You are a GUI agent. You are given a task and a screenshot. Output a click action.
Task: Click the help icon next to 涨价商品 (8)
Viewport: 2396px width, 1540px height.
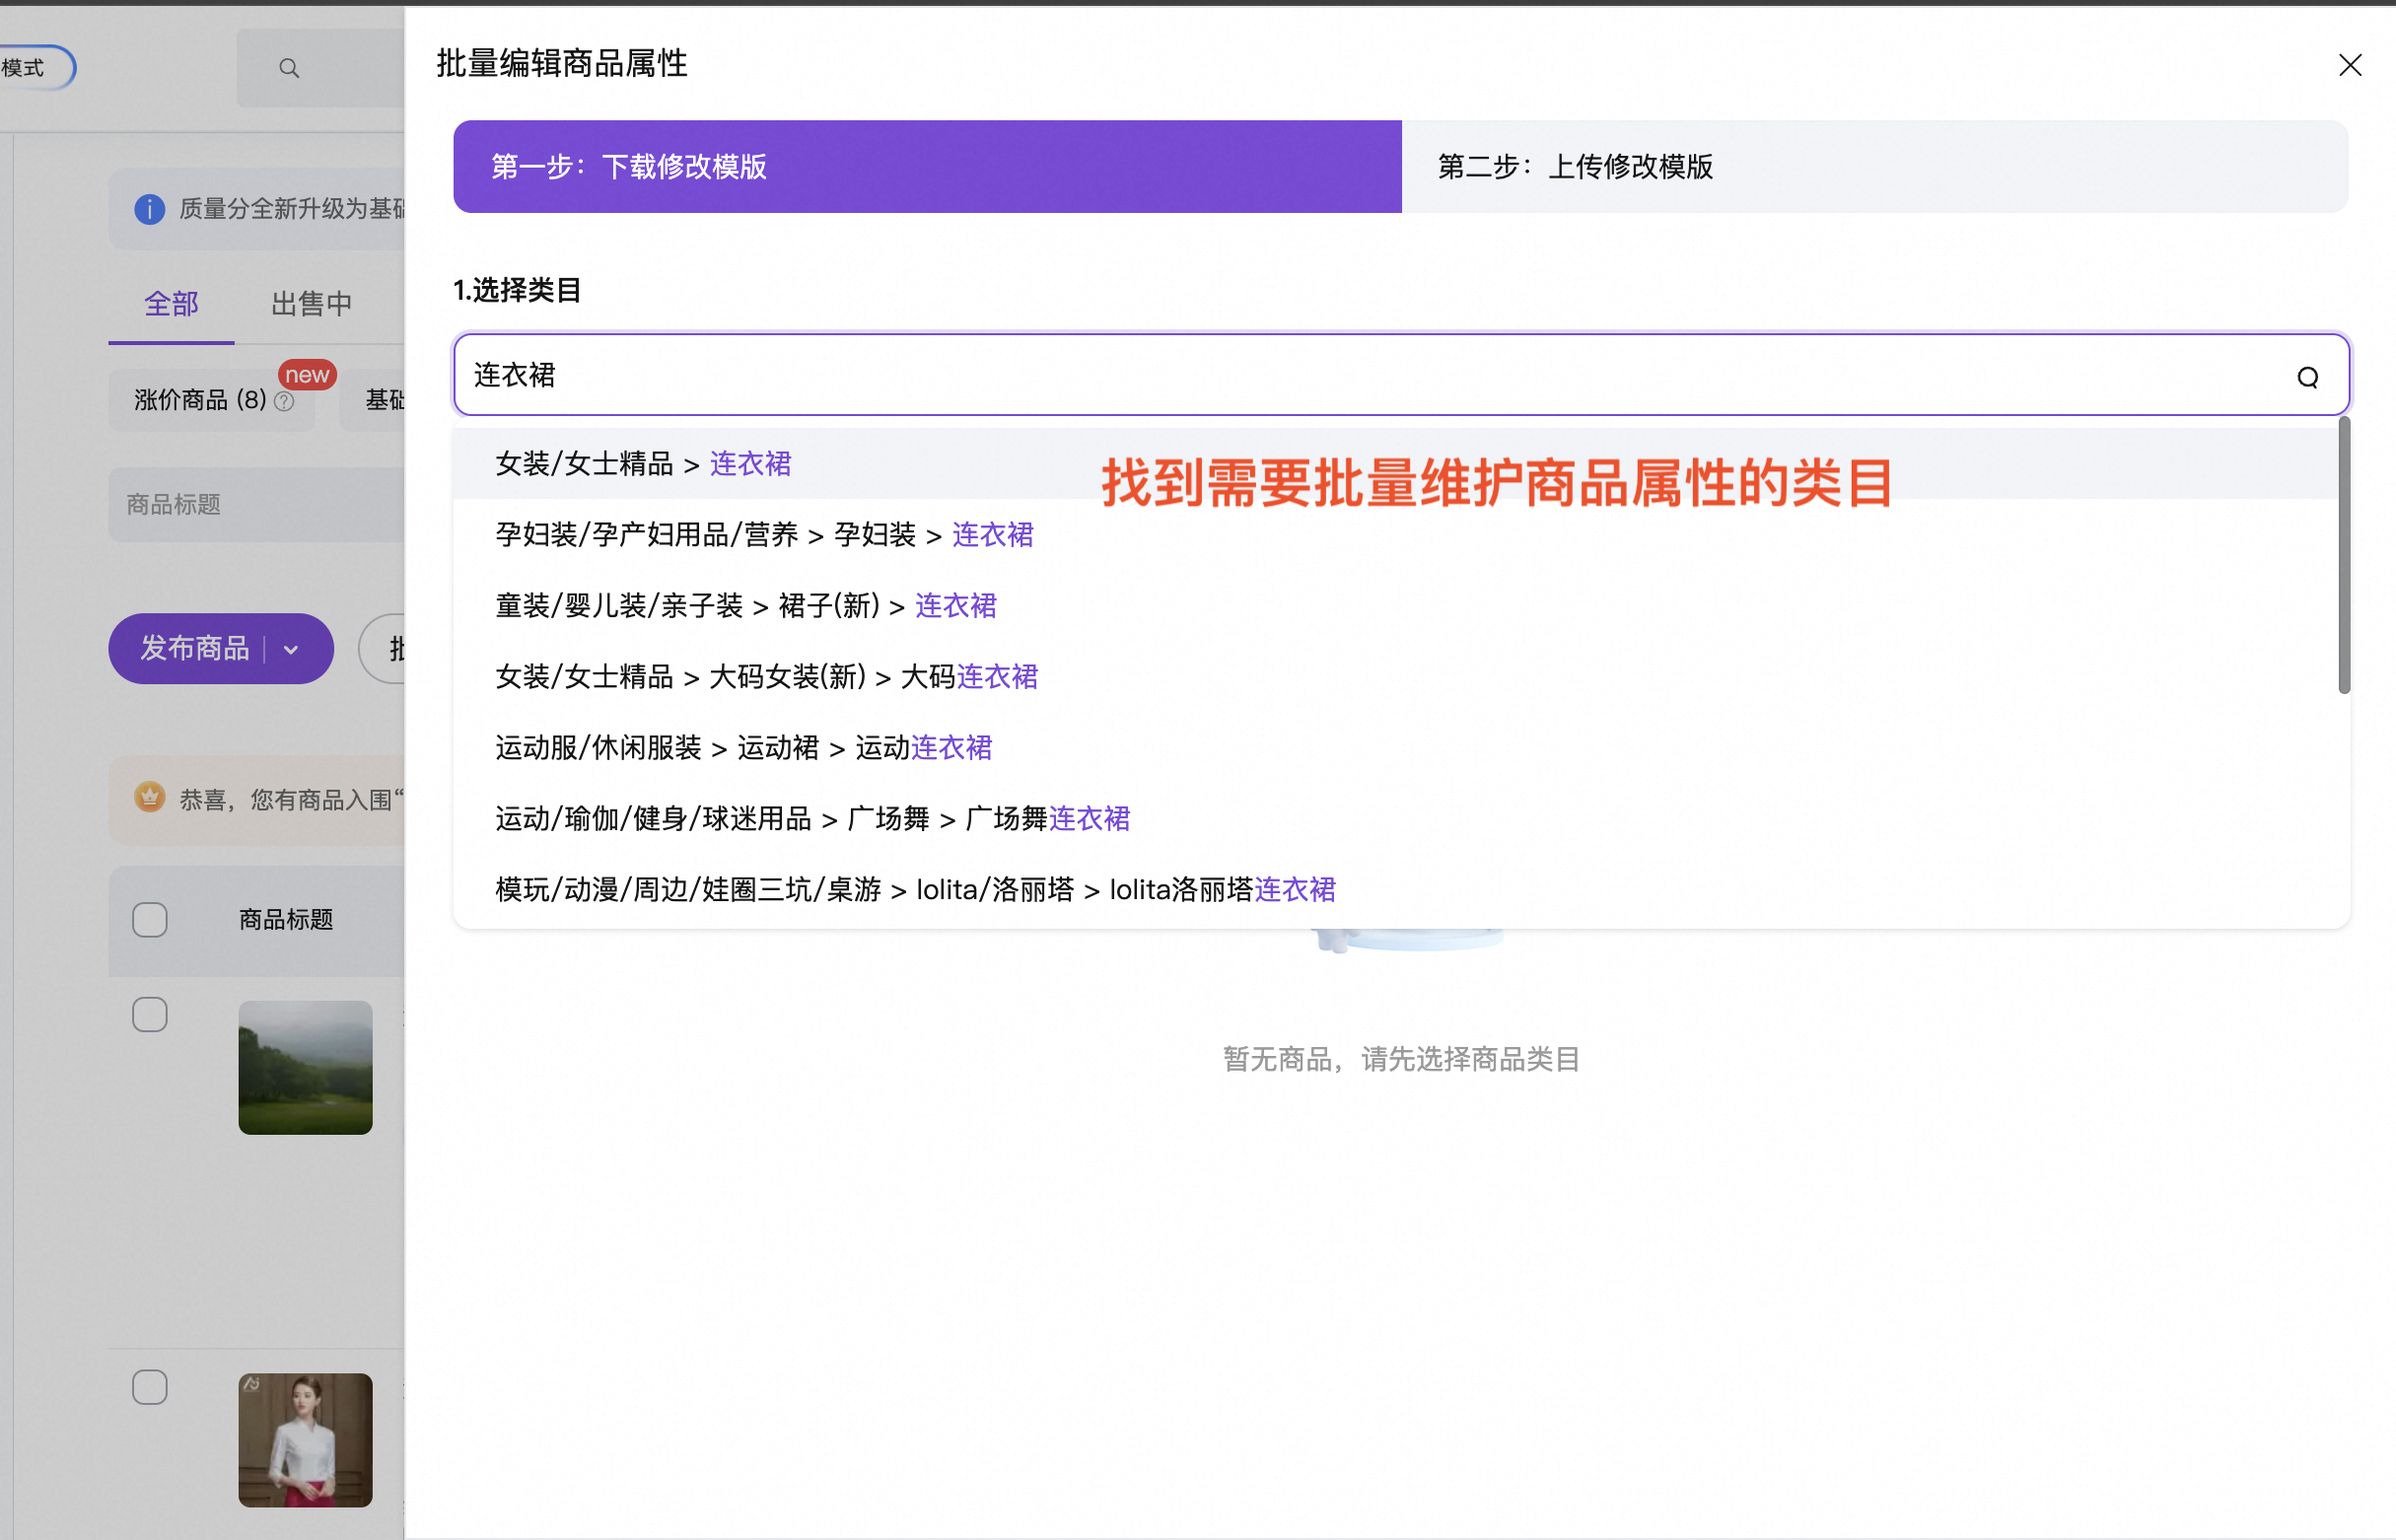(284, 401)
